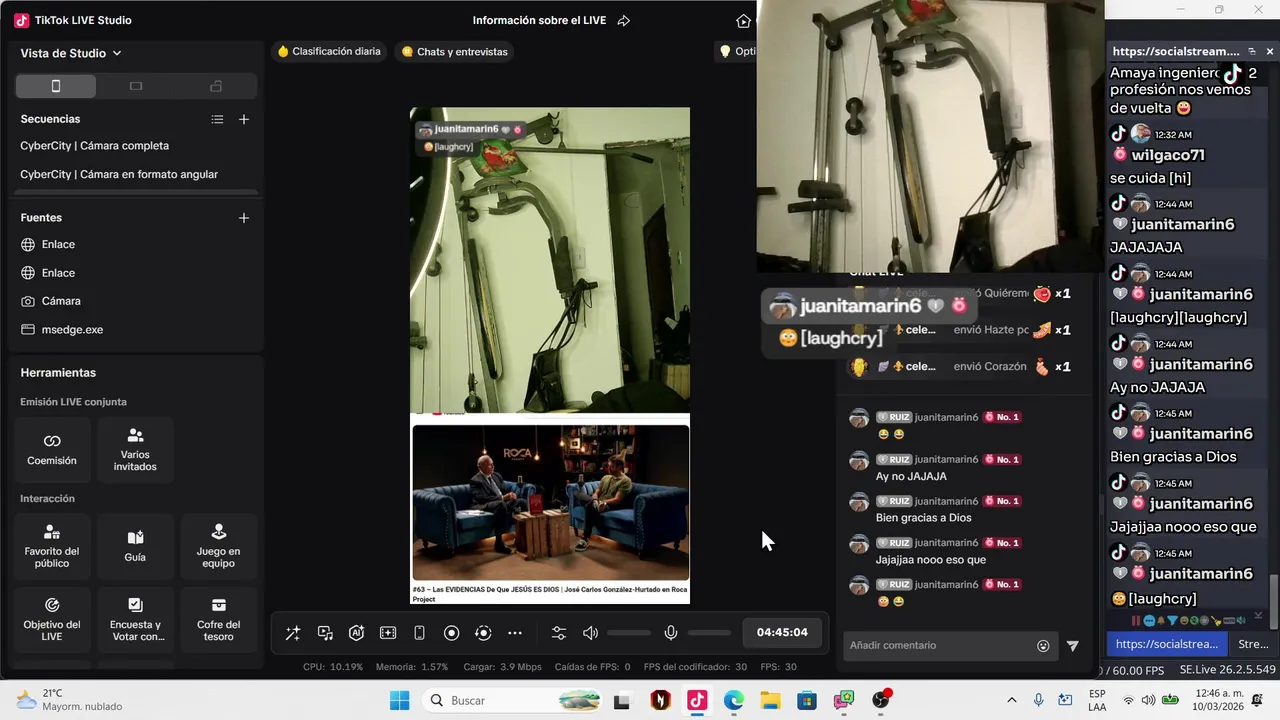Click wilgaco71 username in social stream chat
1280x720 pixels.
(x=1168, y=155)
